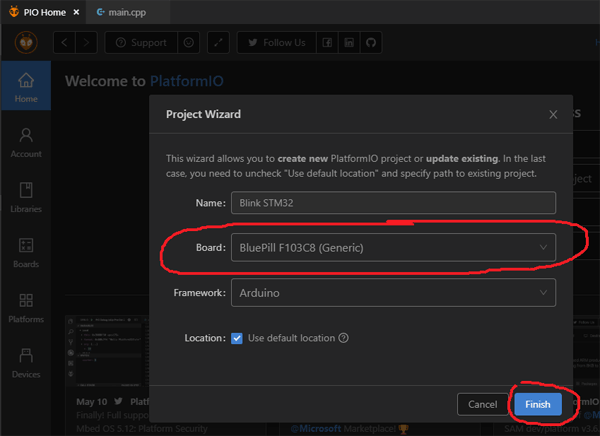Close the Project Wizard dialog
Image resolution: width=600 pixels, height=436 pixels.
tap(553, 115)
